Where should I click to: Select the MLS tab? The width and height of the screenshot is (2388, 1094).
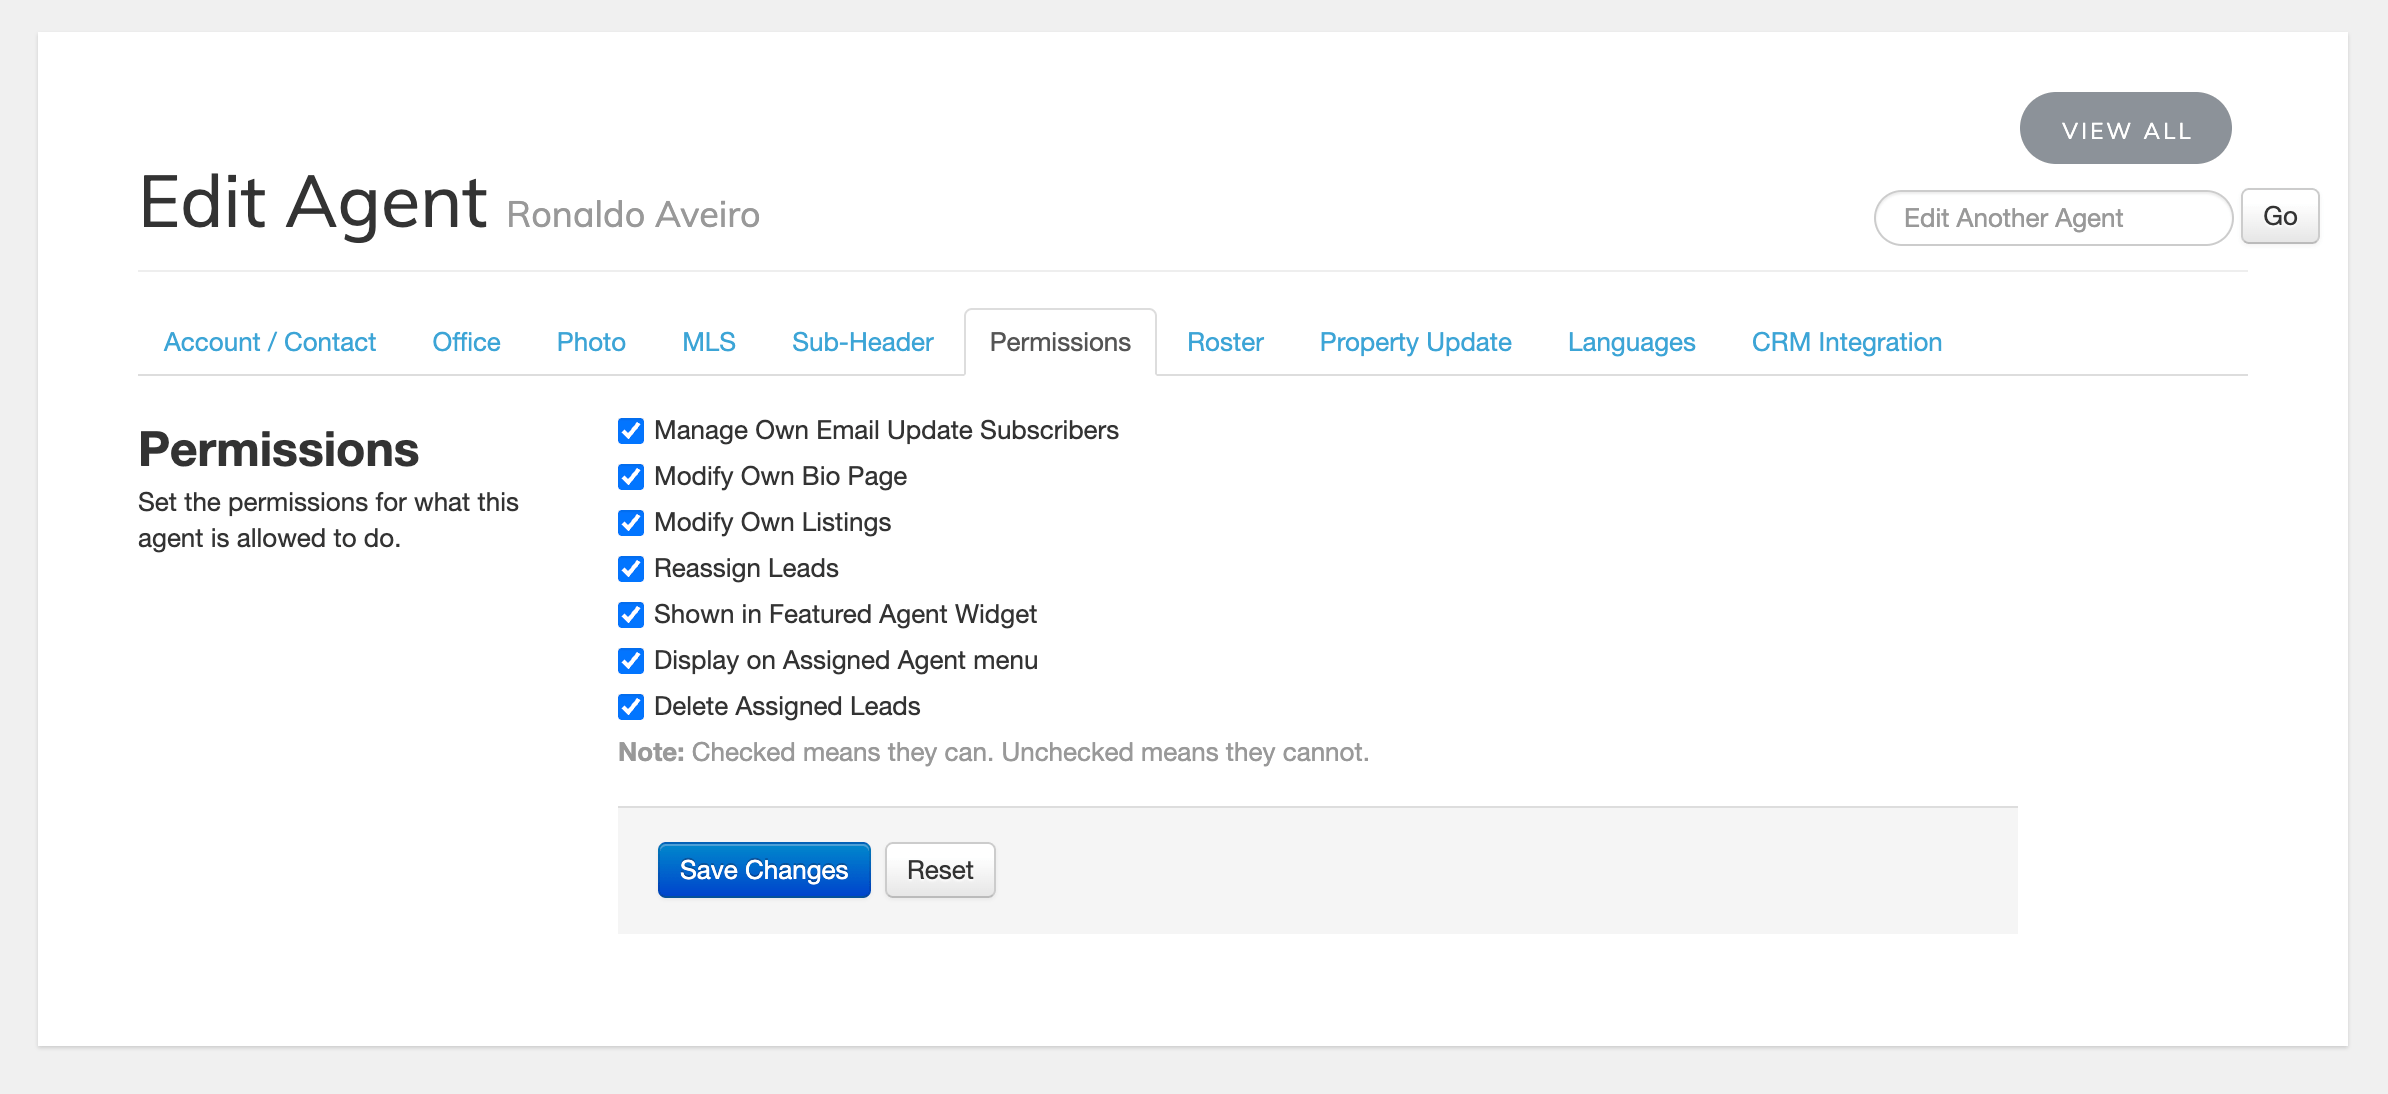pyautogui.click(x=709, y=342)
